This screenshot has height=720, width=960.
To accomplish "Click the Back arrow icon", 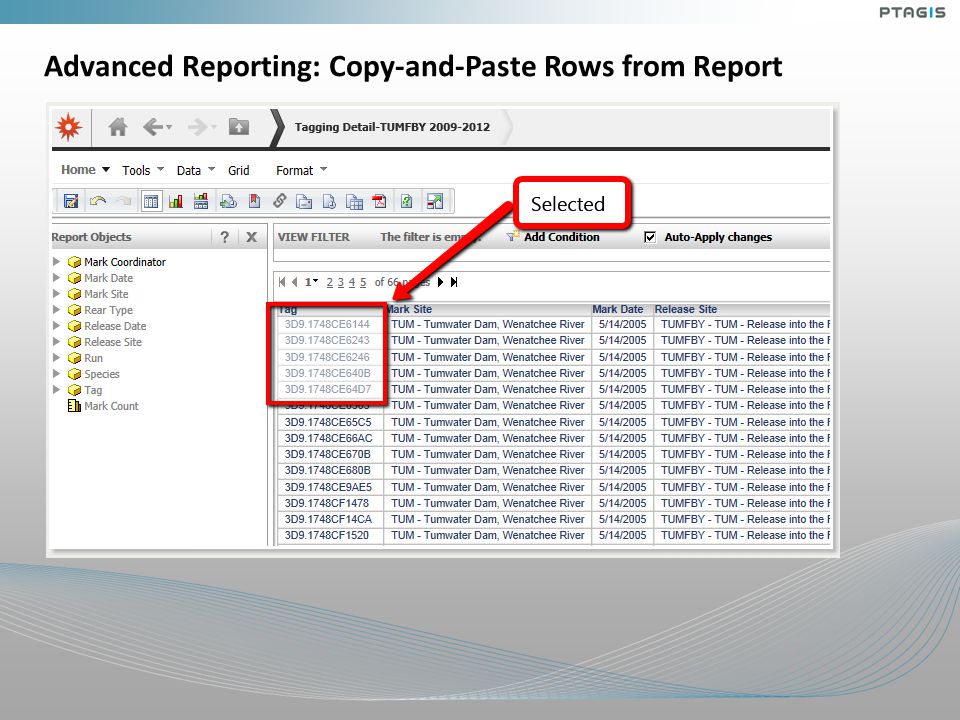I will 152,127.
